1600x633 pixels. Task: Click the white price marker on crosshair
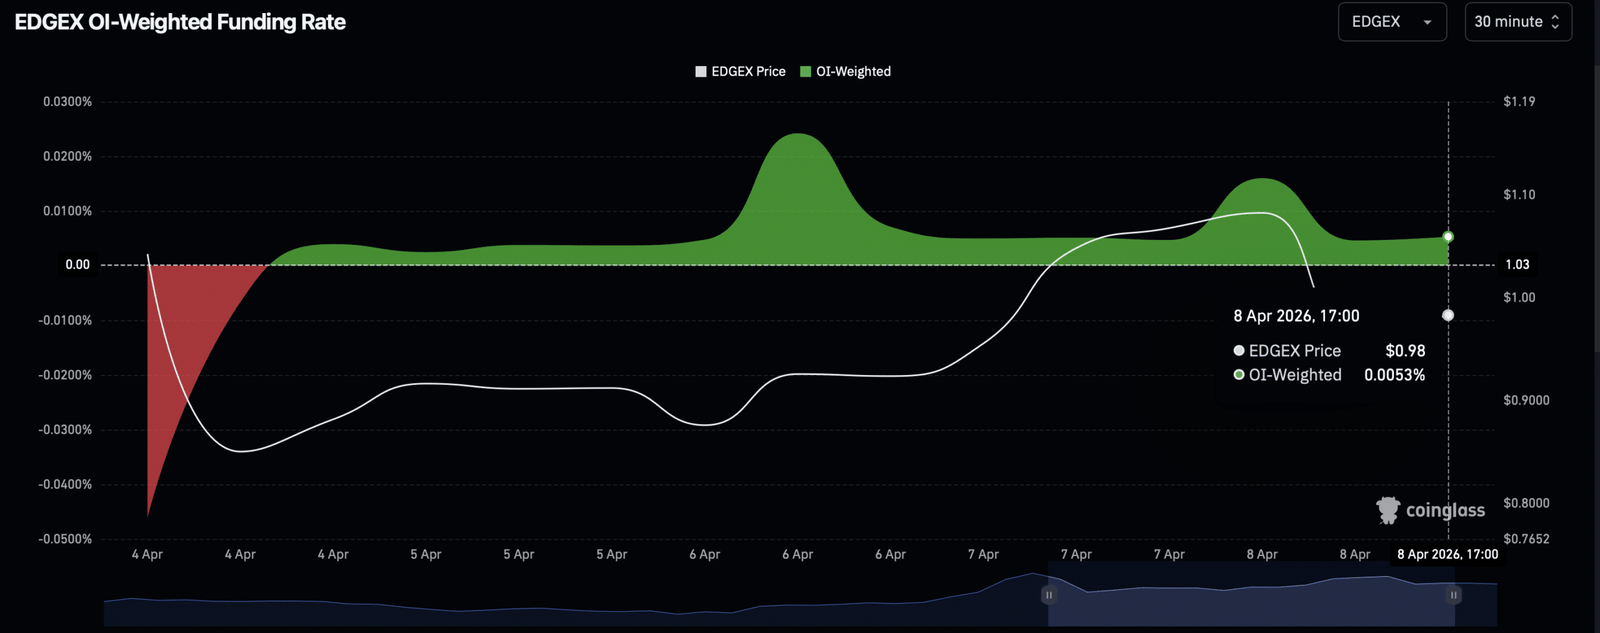point(1448,315)
